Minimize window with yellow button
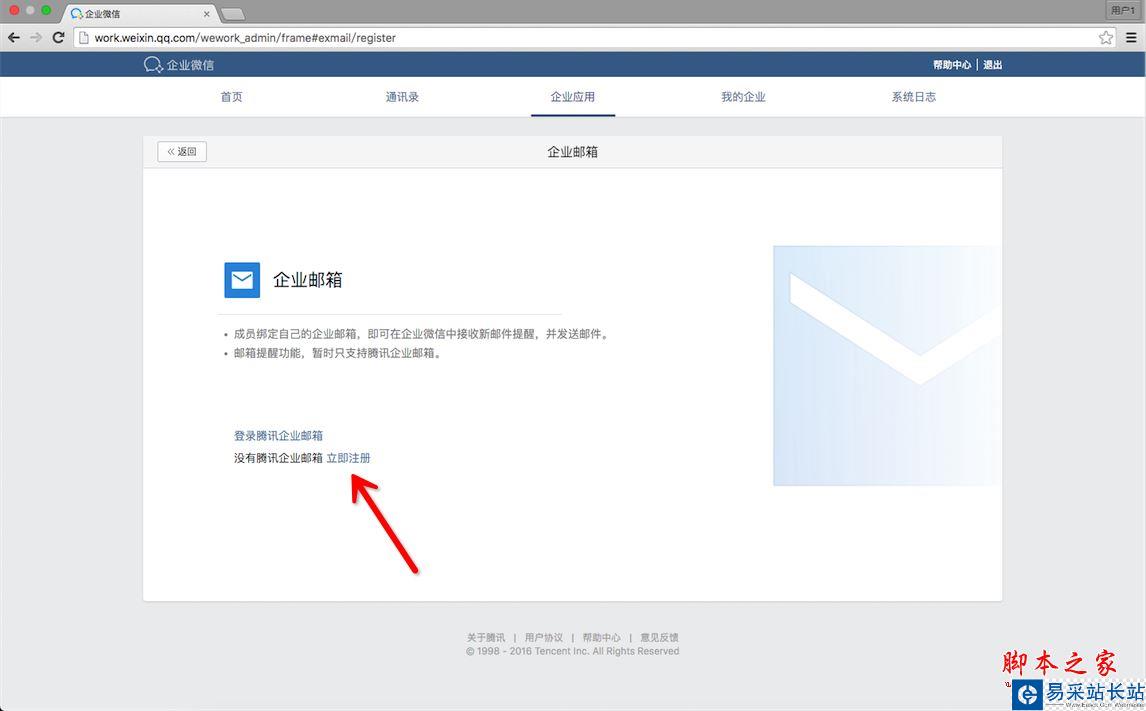This screenshot has width=1146, height=711. [x=30, y=10]
